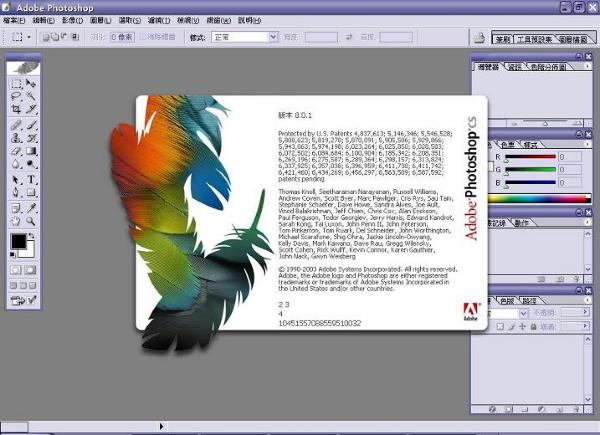Screen dimensions: 600x435
Task: Swap foreground and background colors
Action: coord(32,235)
